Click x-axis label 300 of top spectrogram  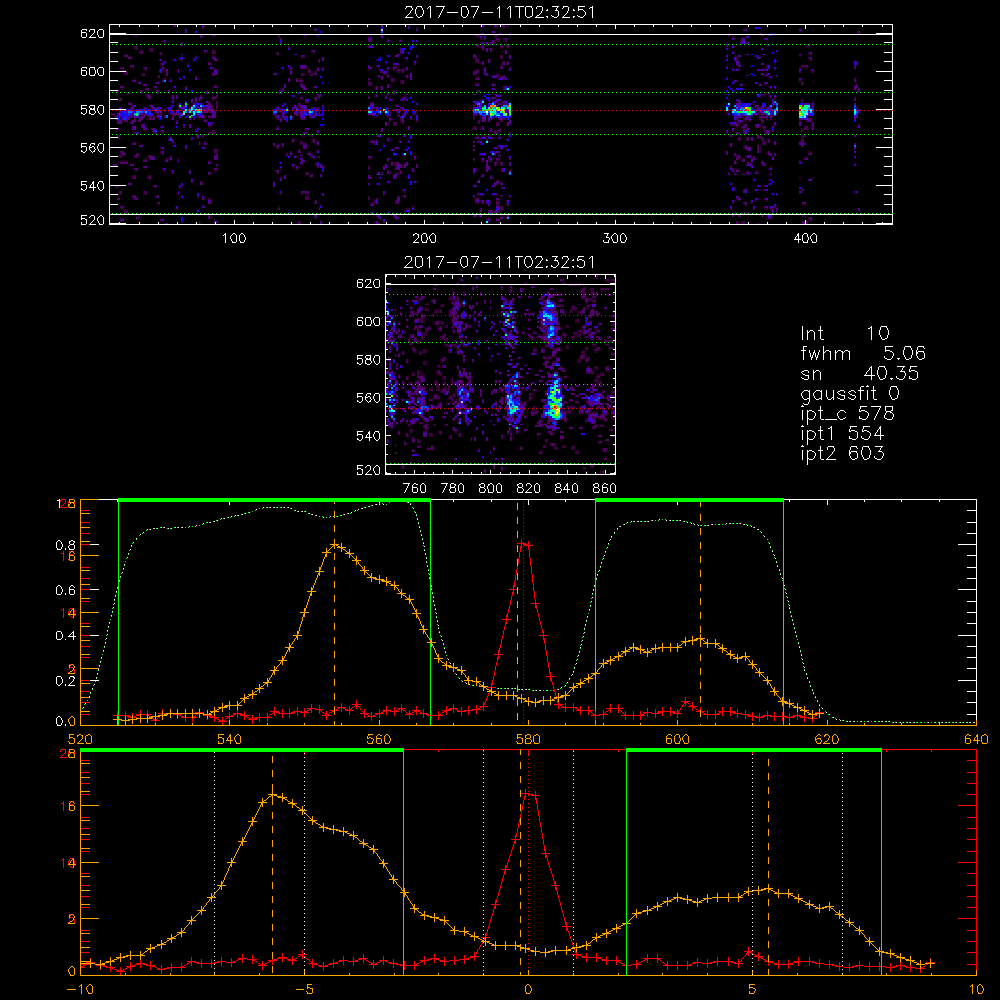click(x=615, y=239)
